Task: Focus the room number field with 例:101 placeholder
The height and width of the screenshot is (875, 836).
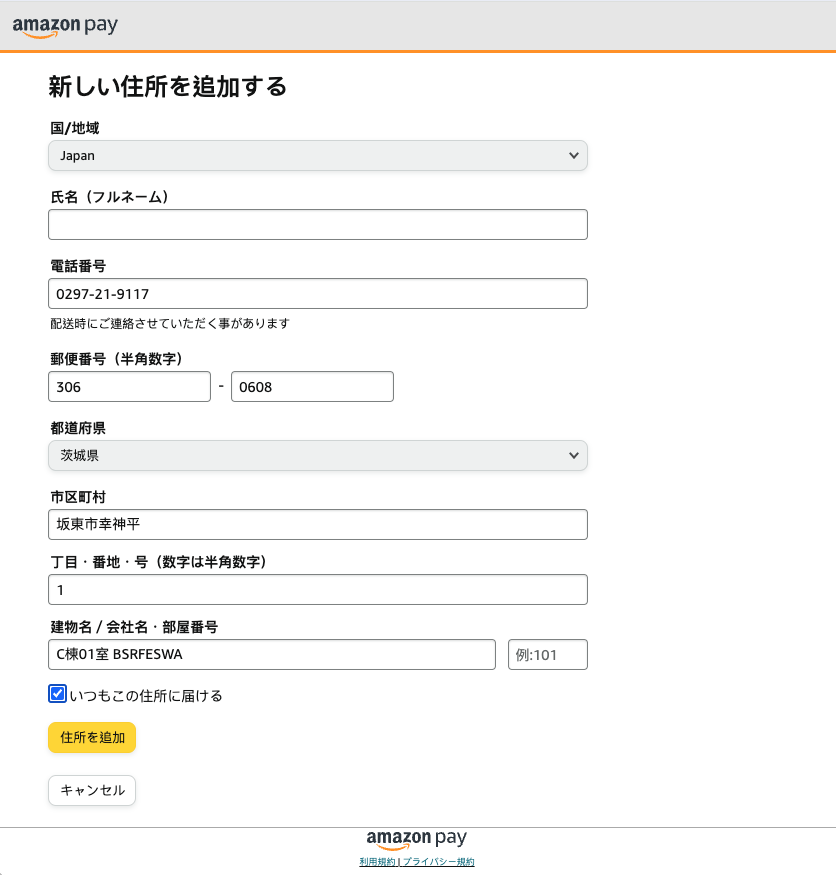Action: 547,655
